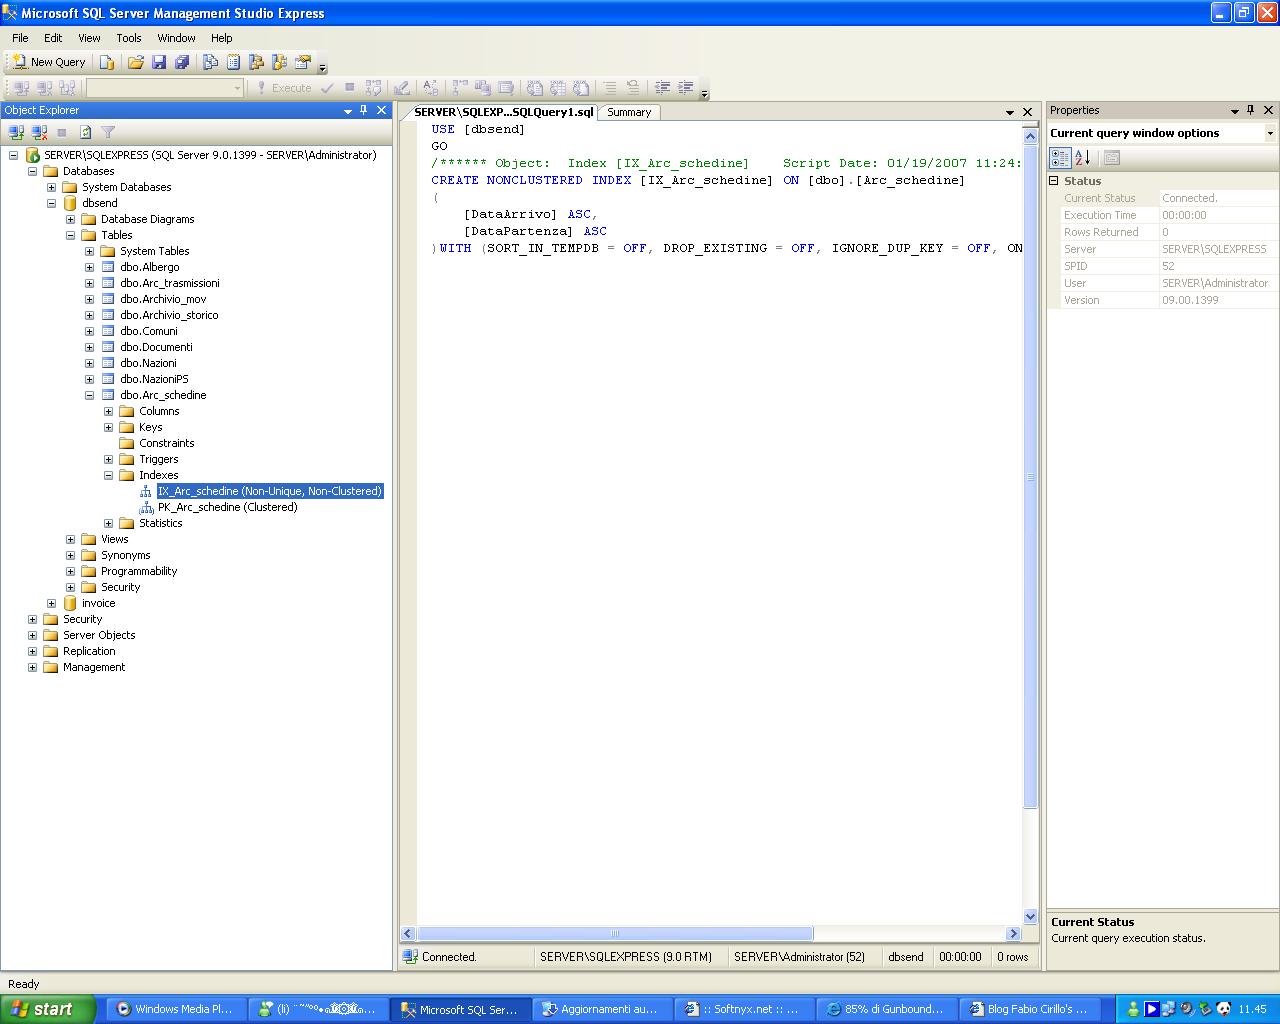Switch to the Summary tab
Image resolution: width=1280 pixels, height=1024 pixels.
pyautogui.click(x=629, y=112)
